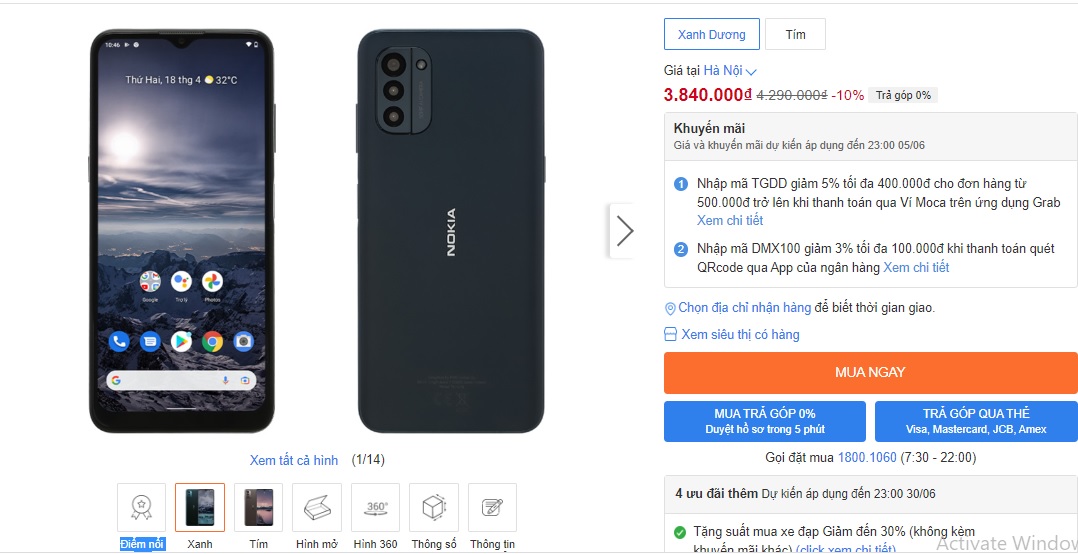The width and height of the screenshot is (1078, 554).
Task: Open the Xem tất cả hình link
Action: [x=294, y=460]
